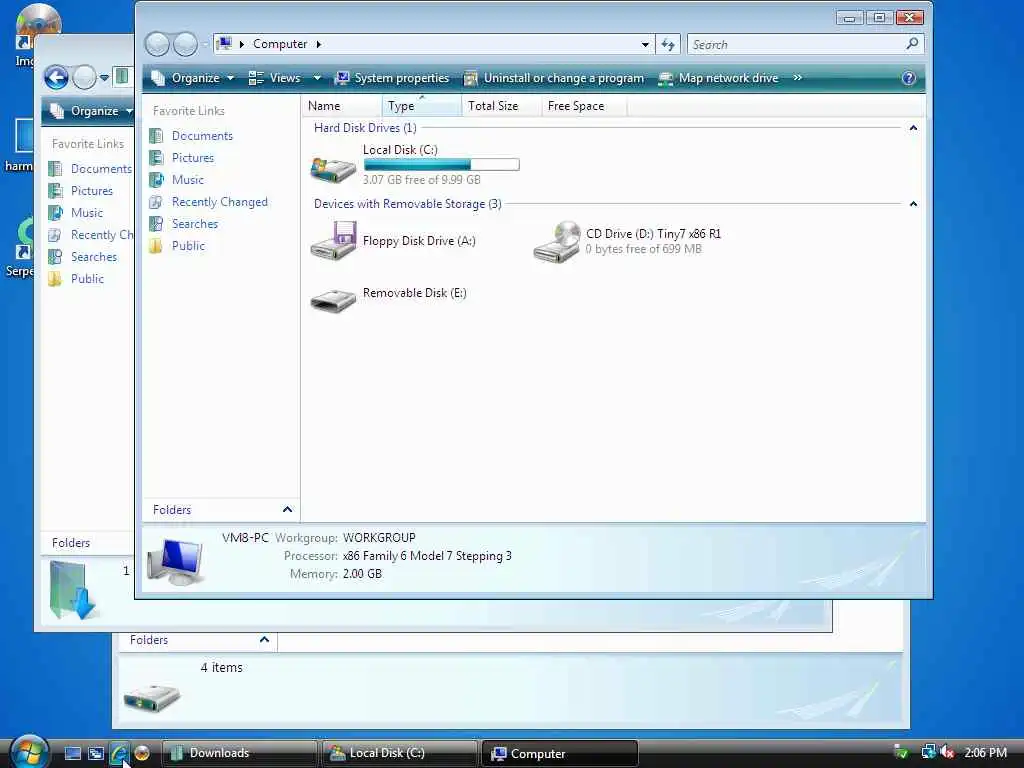Select the Removable Disk (E:) icon

pos(332,300)
